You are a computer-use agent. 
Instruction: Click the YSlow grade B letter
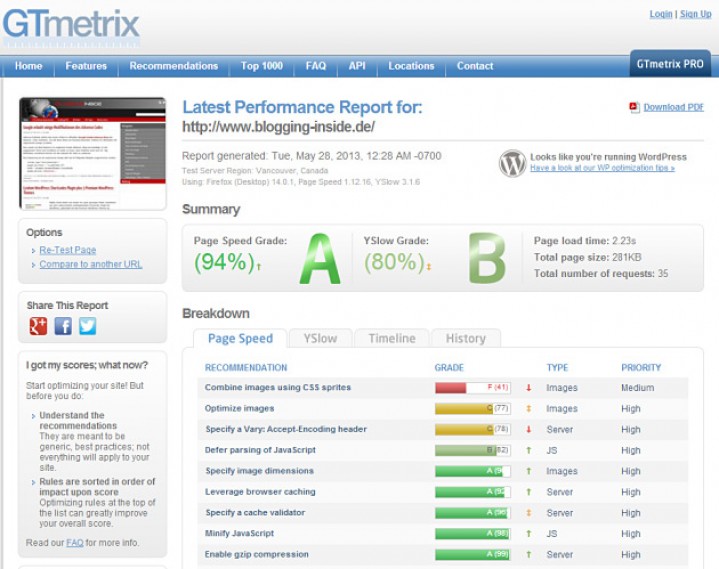[x=487, y=258]
